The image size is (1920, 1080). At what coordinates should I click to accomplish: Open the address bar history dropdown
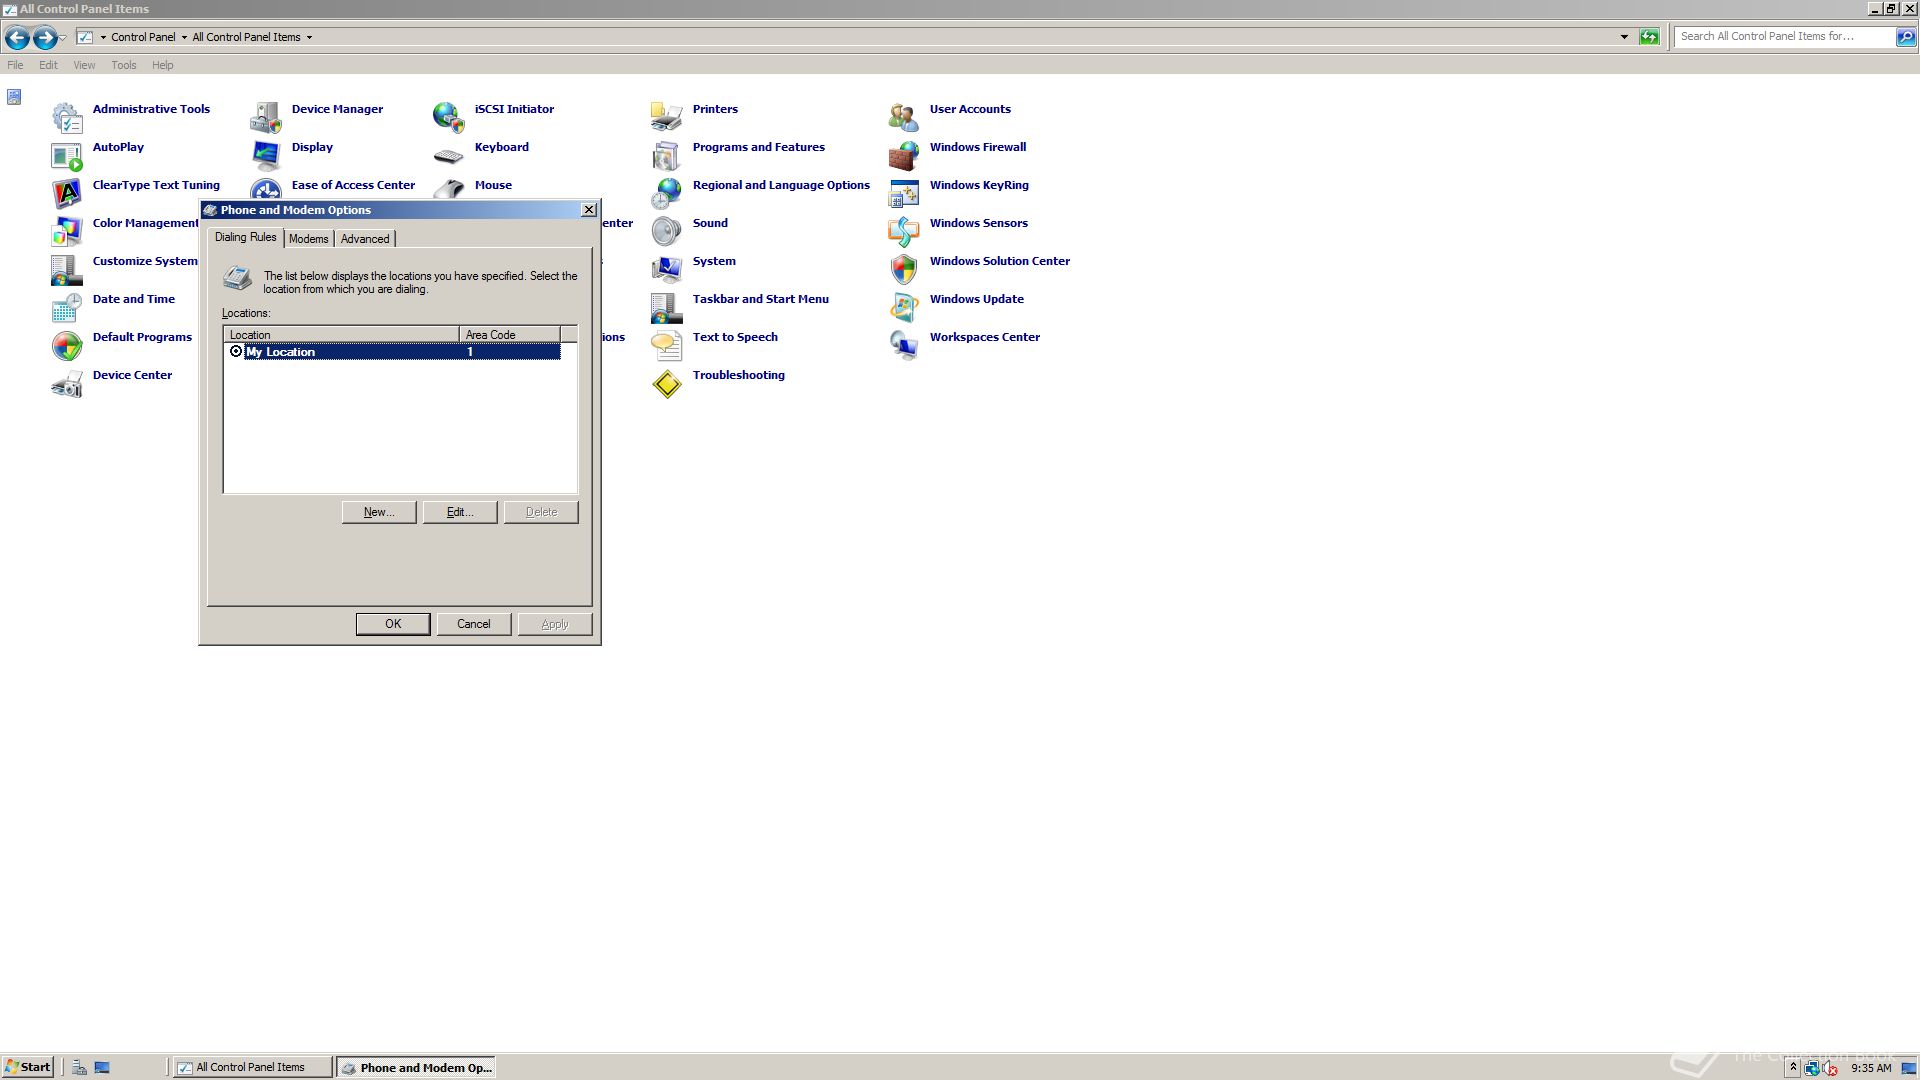click(1624, 37)
